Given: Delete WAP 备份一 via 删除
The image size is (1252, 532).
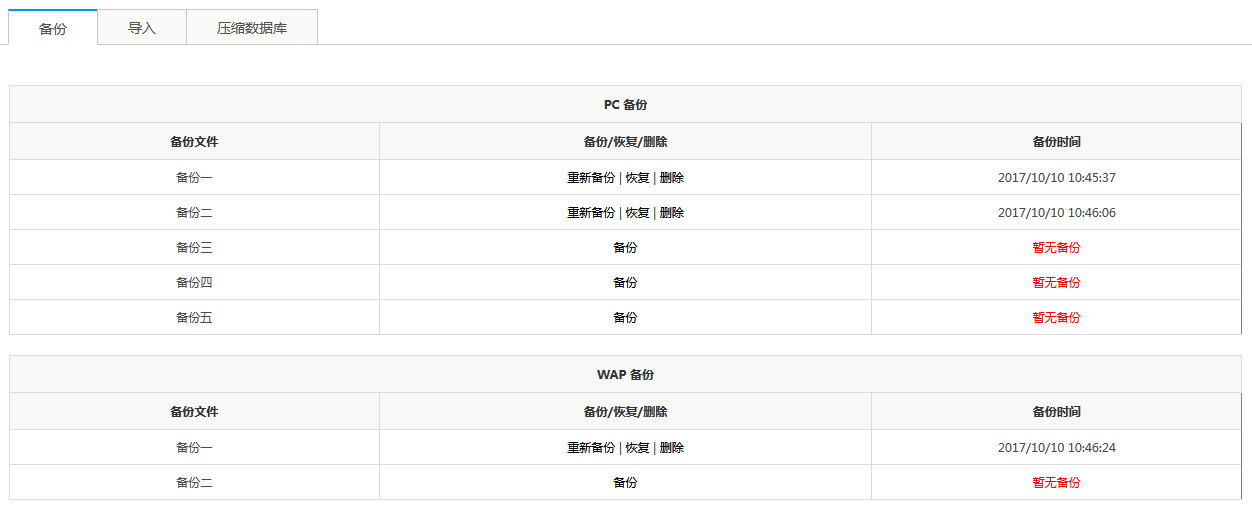Looking at the screenshot, I should click(672, 448).
